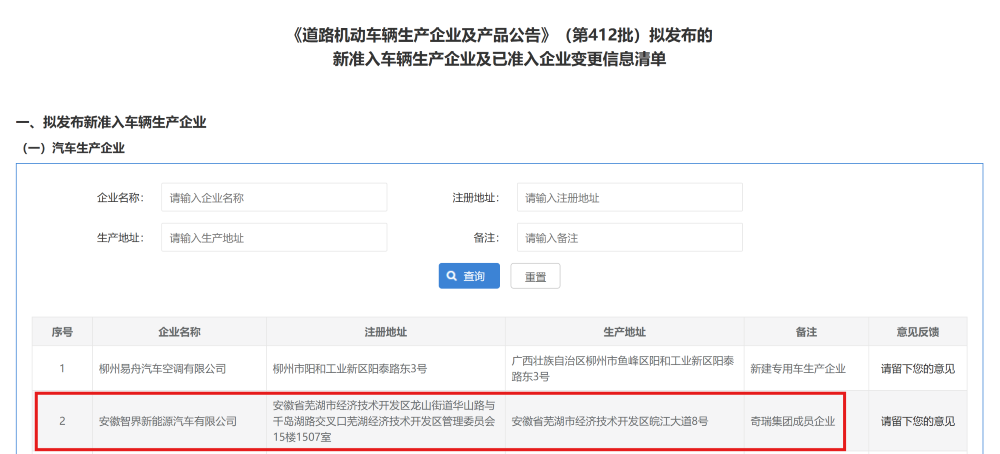1000x454 pixels.
Task: Select the cell 新建专用车生产企业
Action: click(806, 369)
